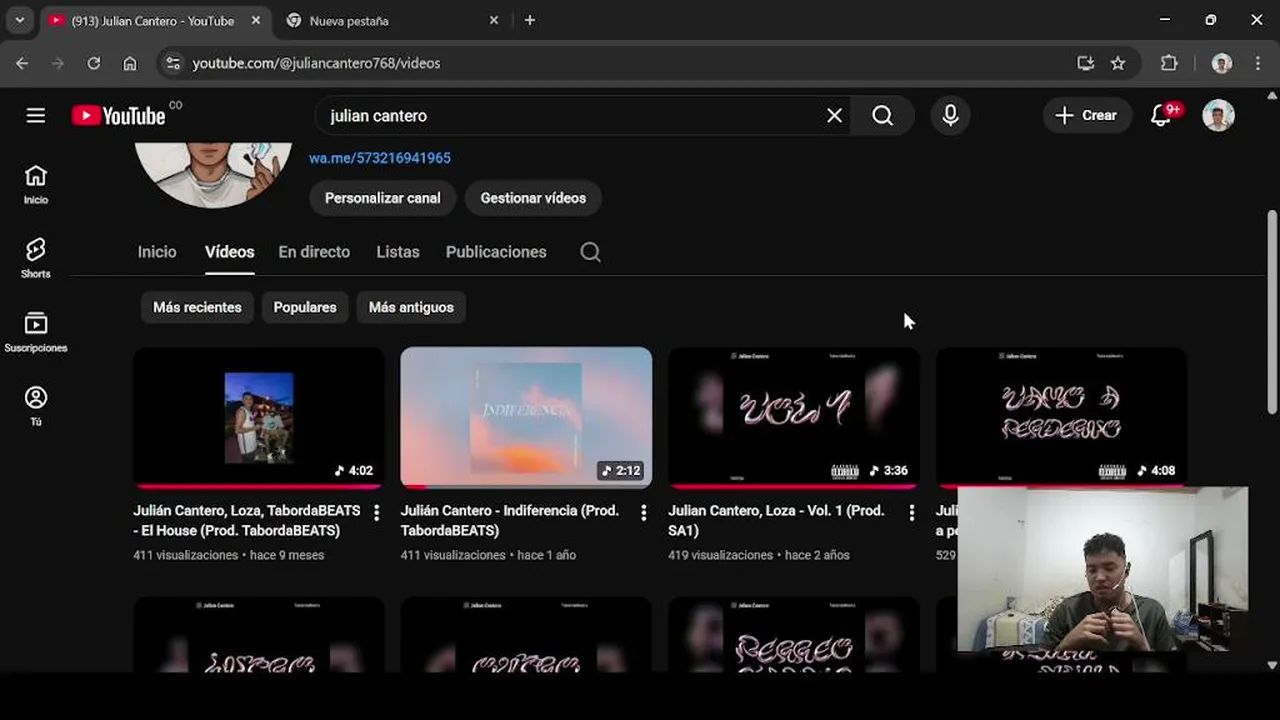Select the channel Vídeos tab
This screenshot has width=1280, height=720.
[230, 252]
